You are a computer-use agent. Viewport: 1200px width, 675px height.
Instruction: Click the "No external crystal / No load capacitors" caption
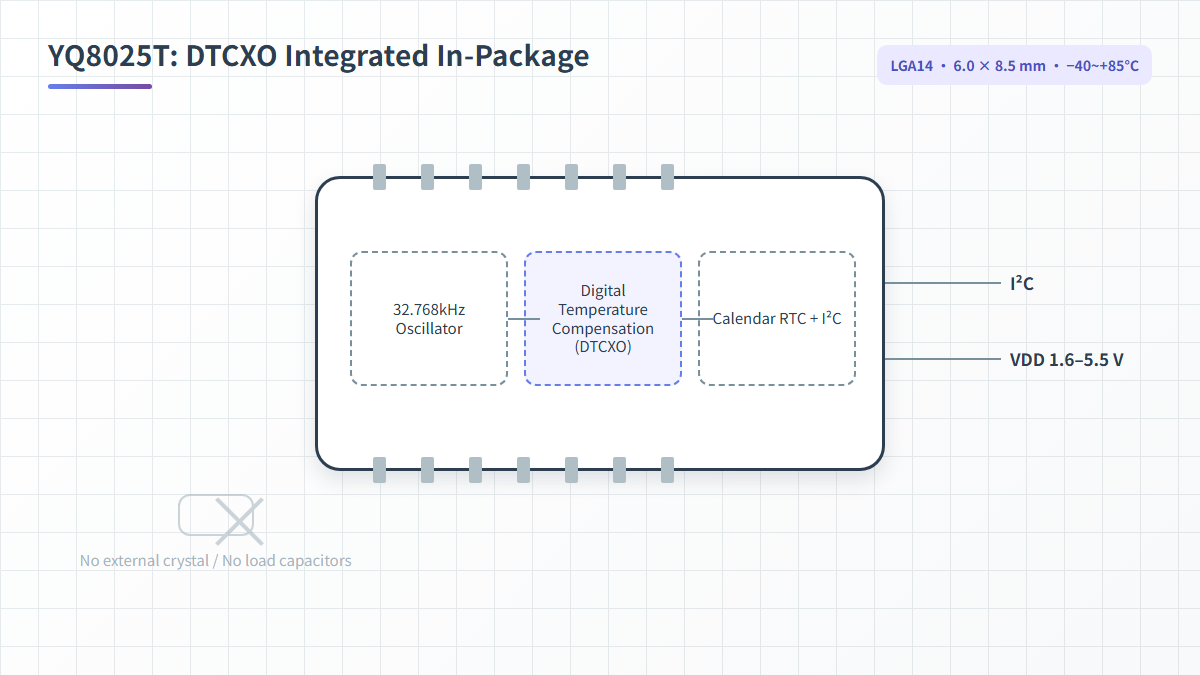[216, 561]
